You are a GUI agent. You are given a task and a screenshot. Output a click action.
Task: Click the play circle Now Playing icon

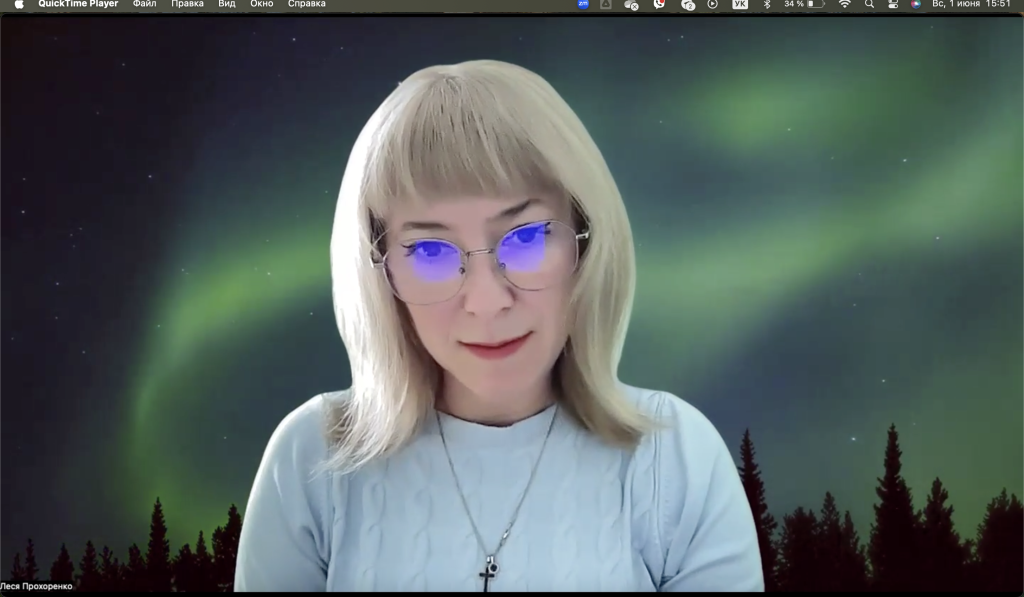click(x=712, y=4)
